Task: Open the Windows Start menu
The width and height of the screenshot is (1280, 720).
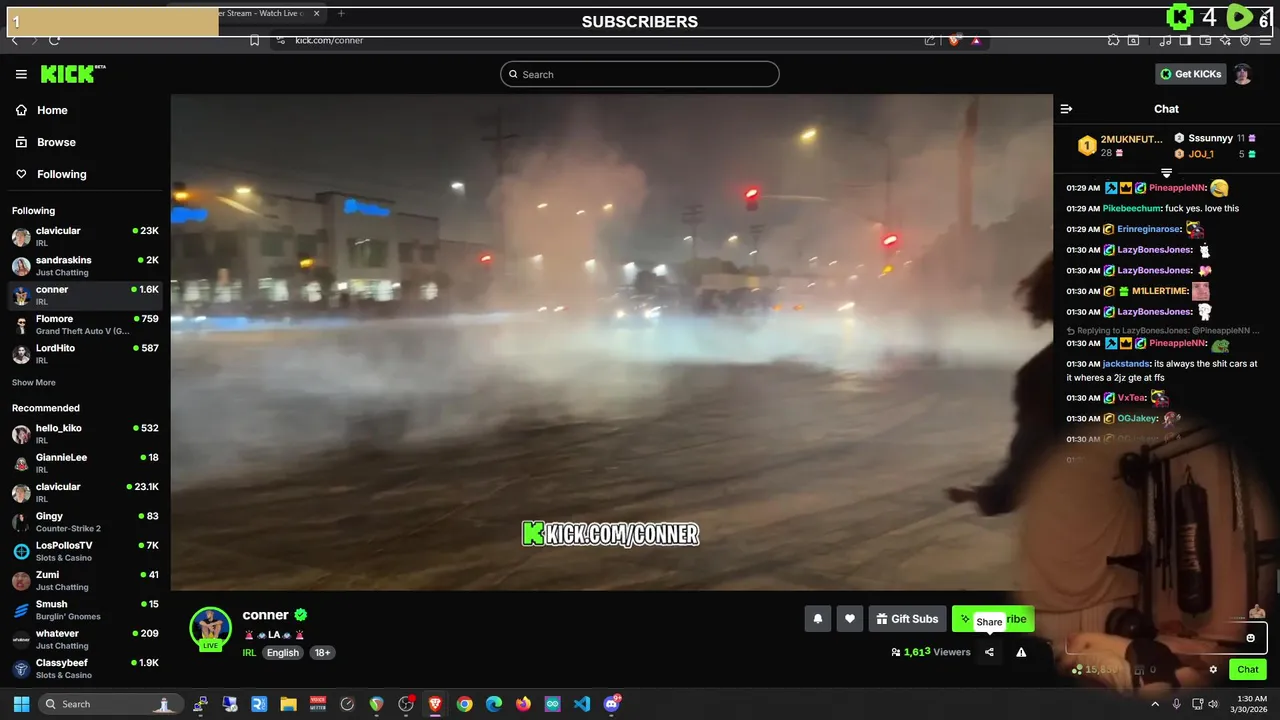Action: (x=21, y=704)
